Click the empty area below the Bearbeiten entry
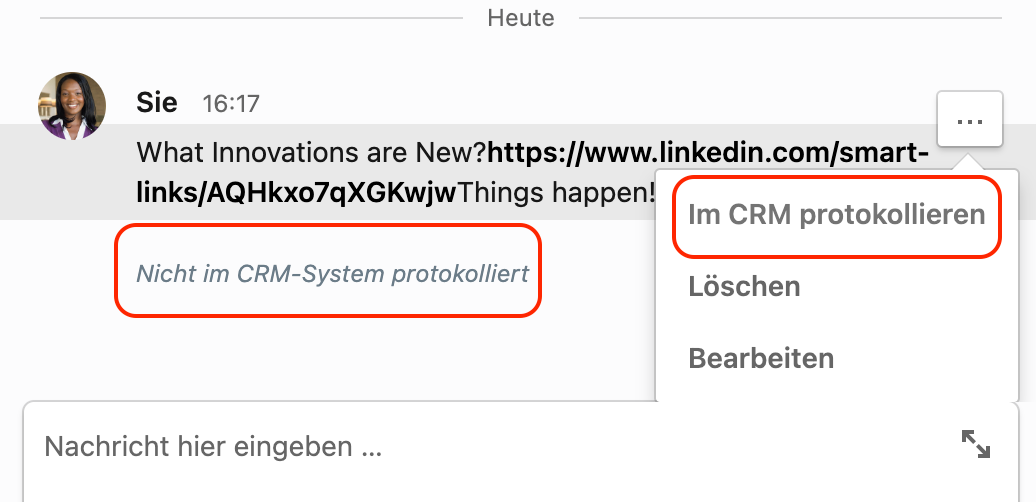This screenshot has width=1036, height=502. [836, 388]
